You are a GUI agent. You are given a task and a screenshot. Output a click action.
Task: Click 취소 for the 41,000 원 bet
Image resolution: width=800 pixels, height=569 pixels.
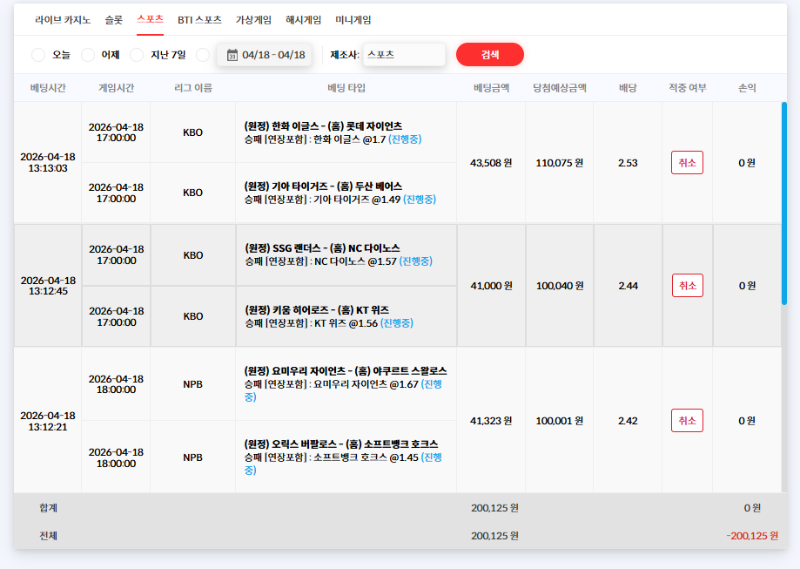click(687, 285)
